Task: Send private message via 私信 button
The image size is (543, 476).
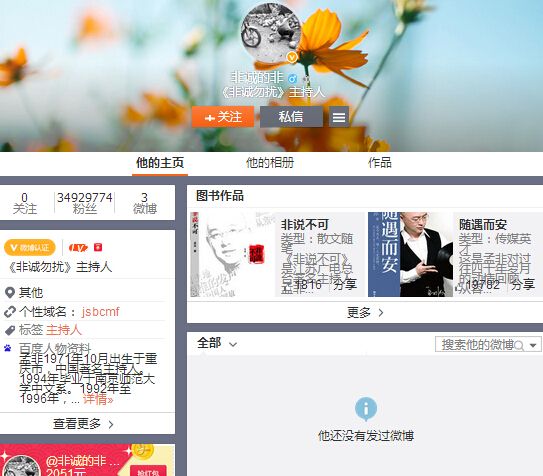Action: click(291, 117)
